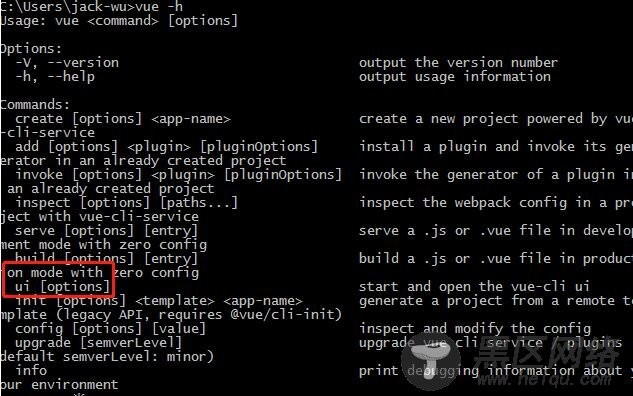The width and height of the screenshot is (633, 396).
Task: Click the "config [options] [value]" command
Action: pyautogui.click(x=111, y=329)
